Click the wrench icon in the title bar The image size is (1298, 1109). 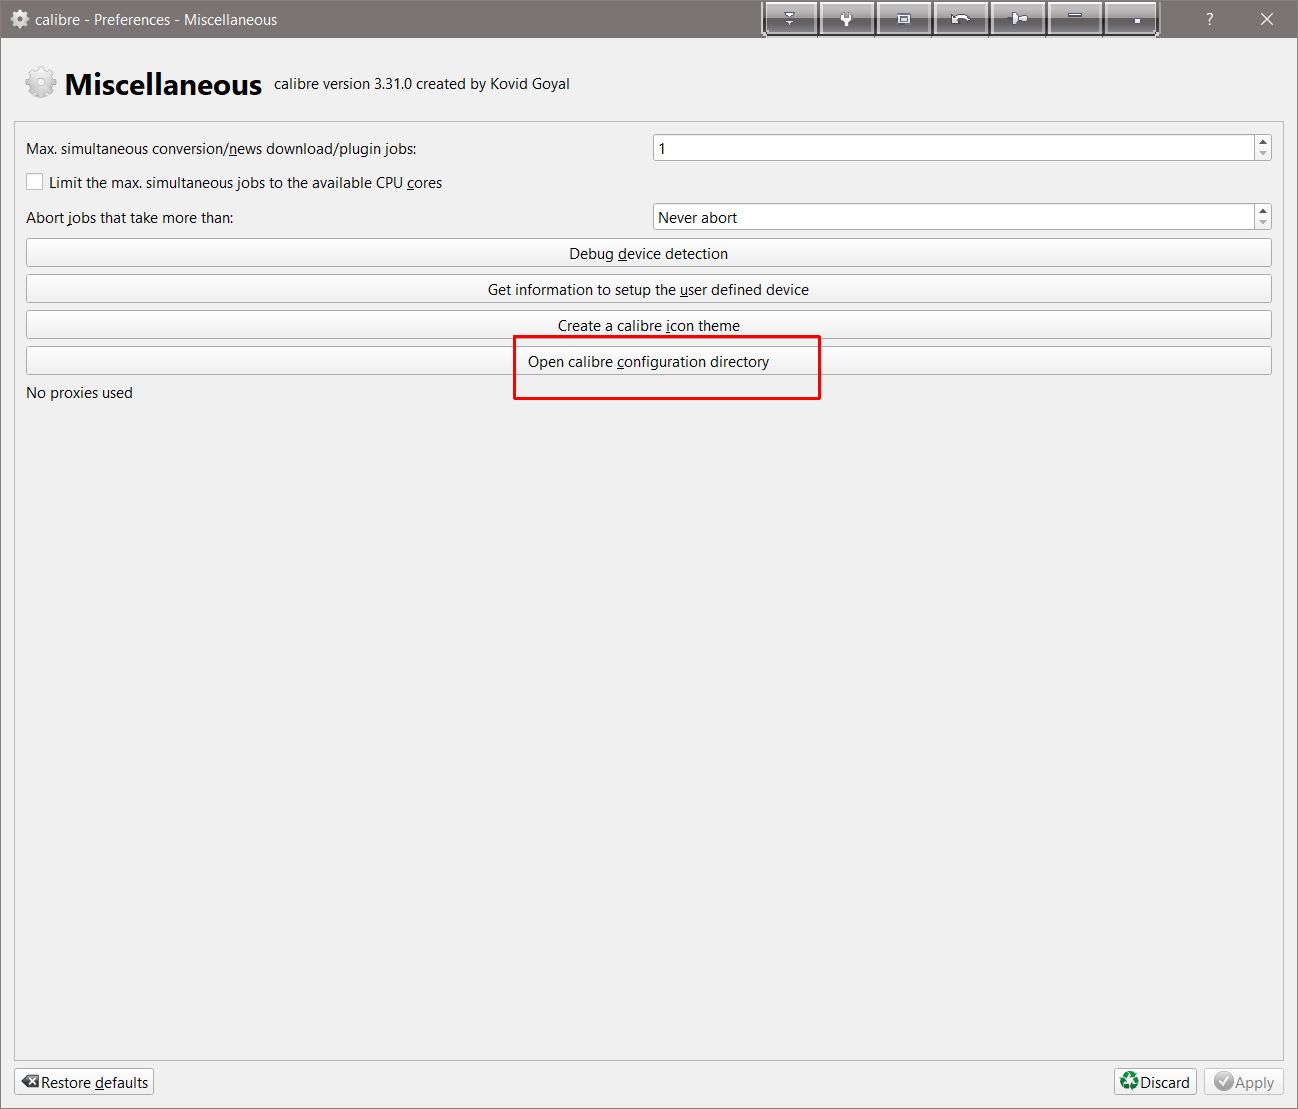[x=847, y=19]
